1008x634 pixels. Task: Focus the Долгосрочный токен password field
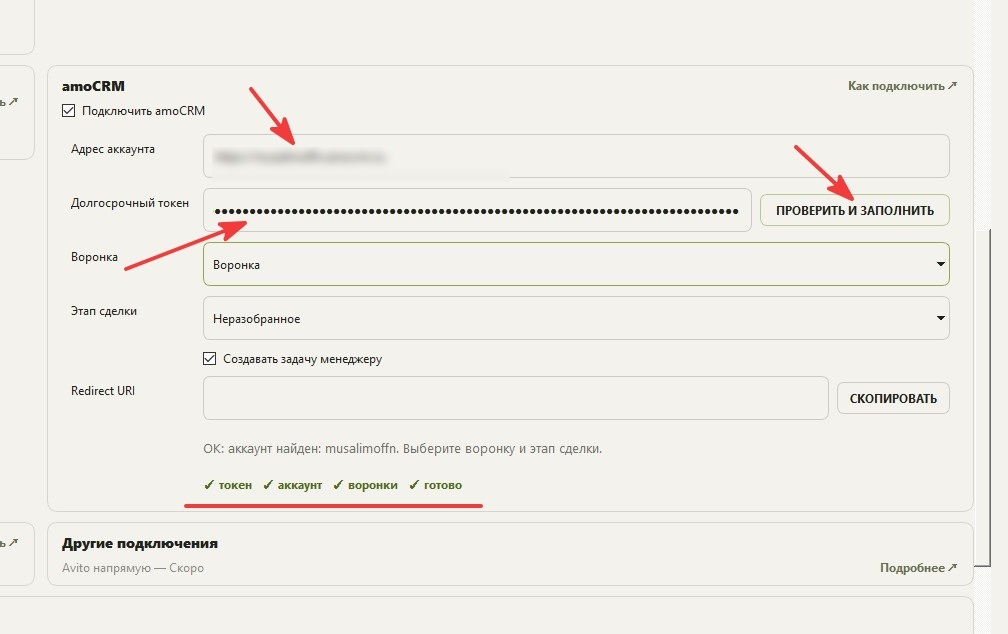coord(477,210)
